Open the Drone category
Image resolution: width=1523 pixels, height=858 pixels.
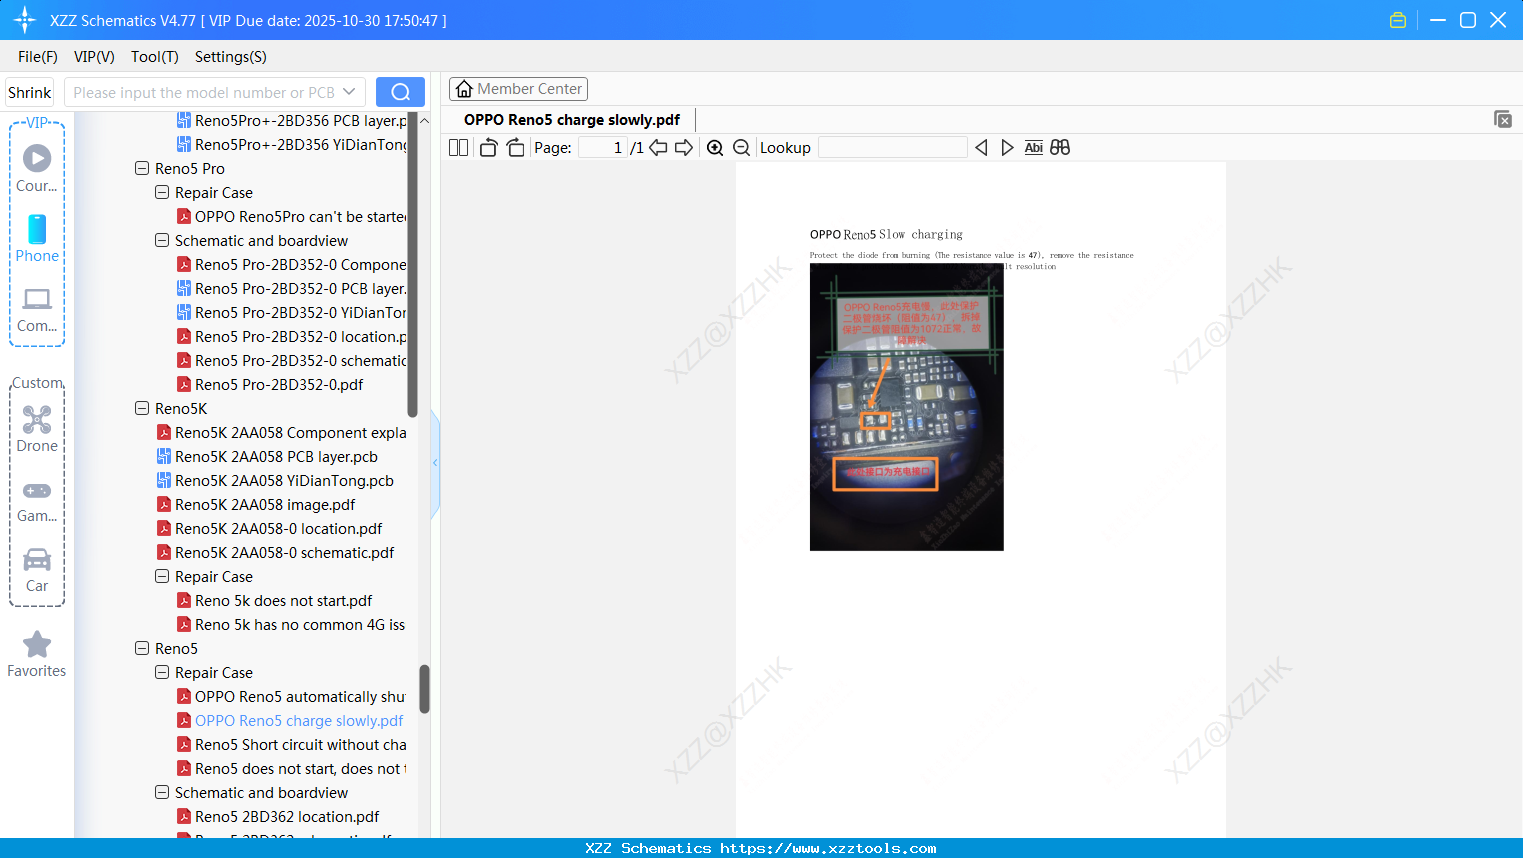tap(37, 429)
